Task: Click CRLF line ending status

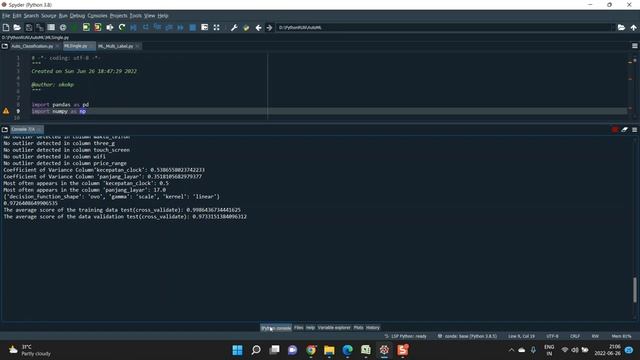Action: (575, 336)
